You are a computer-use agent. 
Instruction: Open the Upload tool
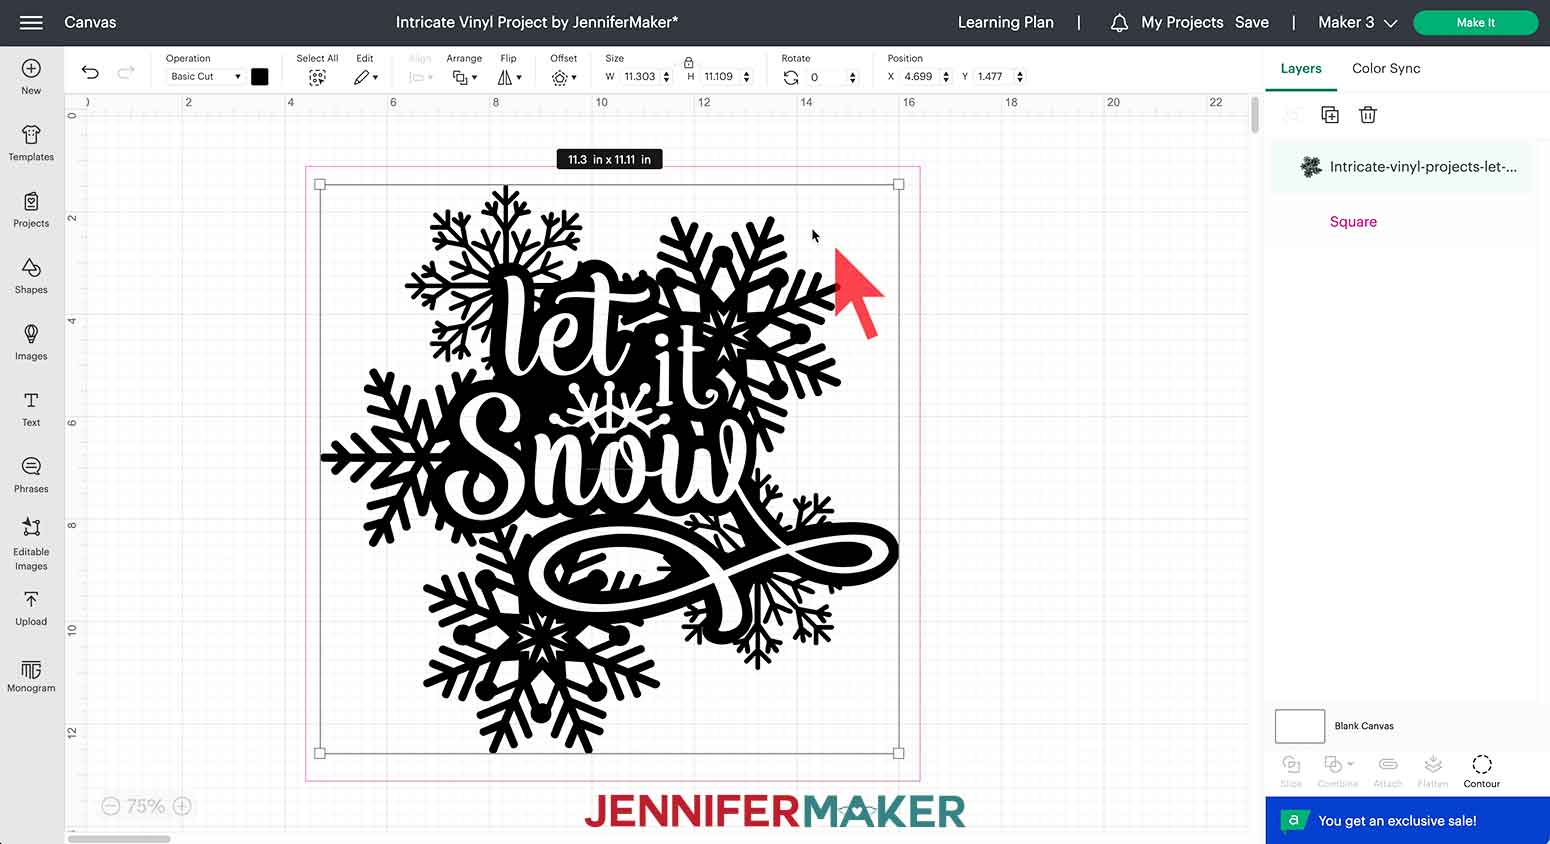click(x=31, y=608)
